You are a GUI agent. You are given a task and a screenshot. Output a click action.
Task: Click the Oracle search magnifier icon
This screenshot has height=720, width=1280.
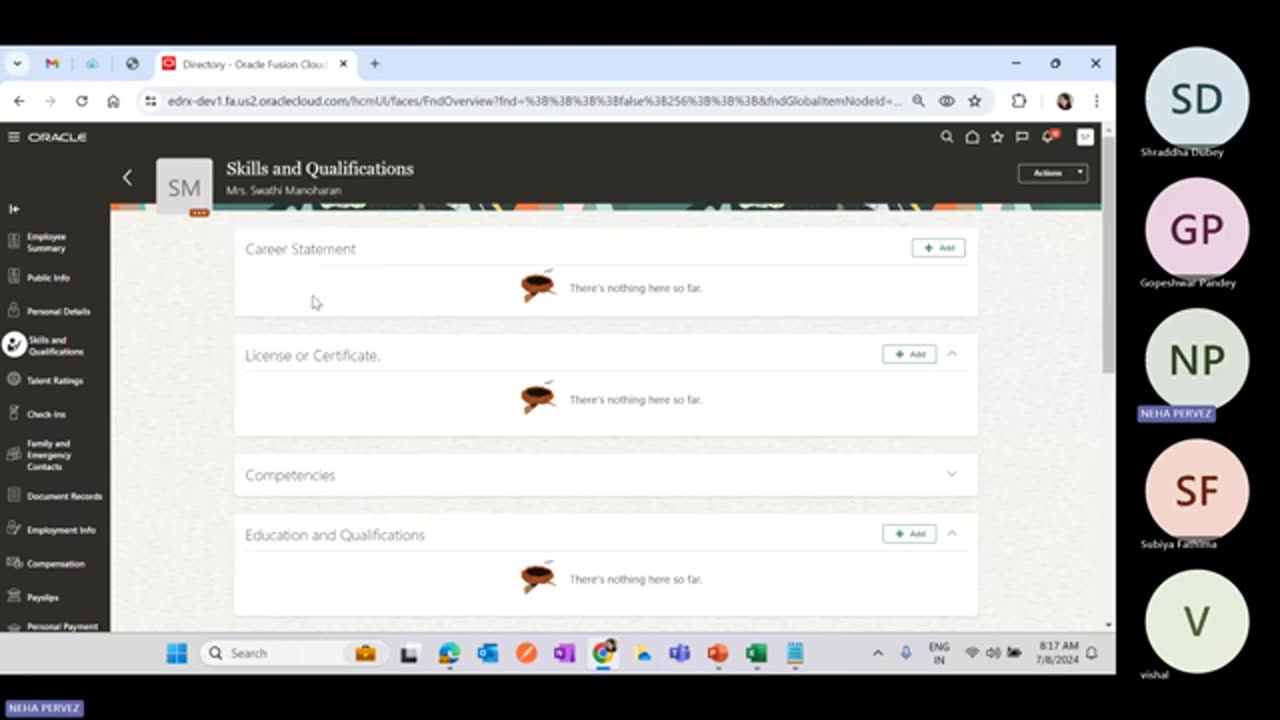point(947,137)
